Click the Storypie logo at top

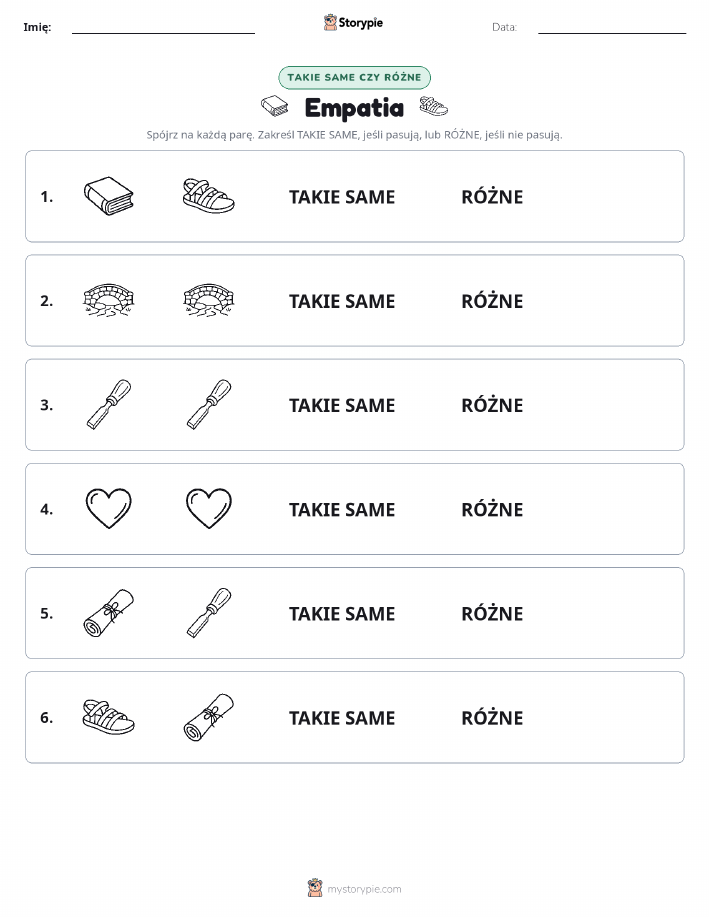click(353, 23)
